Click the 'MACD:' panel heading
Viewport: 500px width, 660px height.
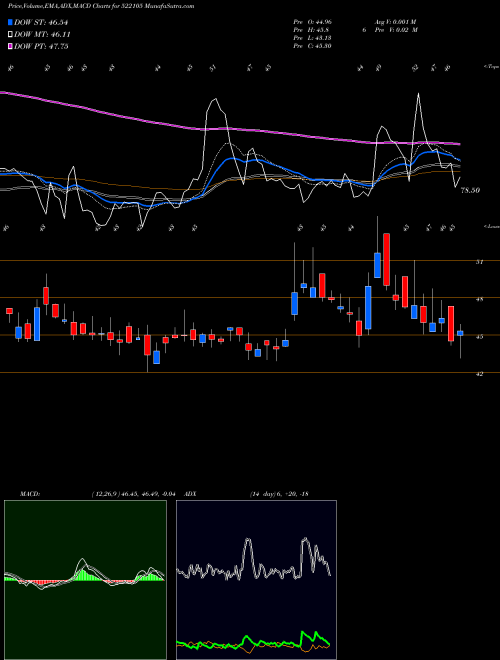click(x=29, y=494)
